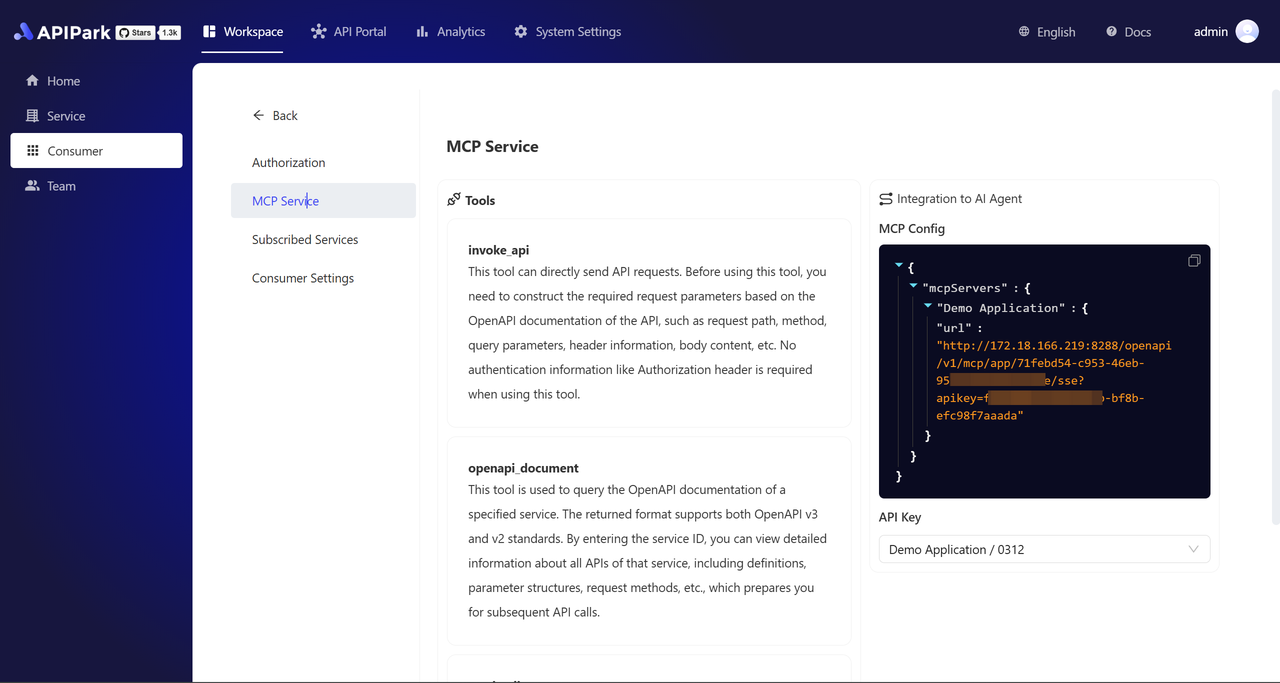The width and height of the screenshot is (1280, 683).
Task: Select Home in the sidebar
Action: (96, 81)
